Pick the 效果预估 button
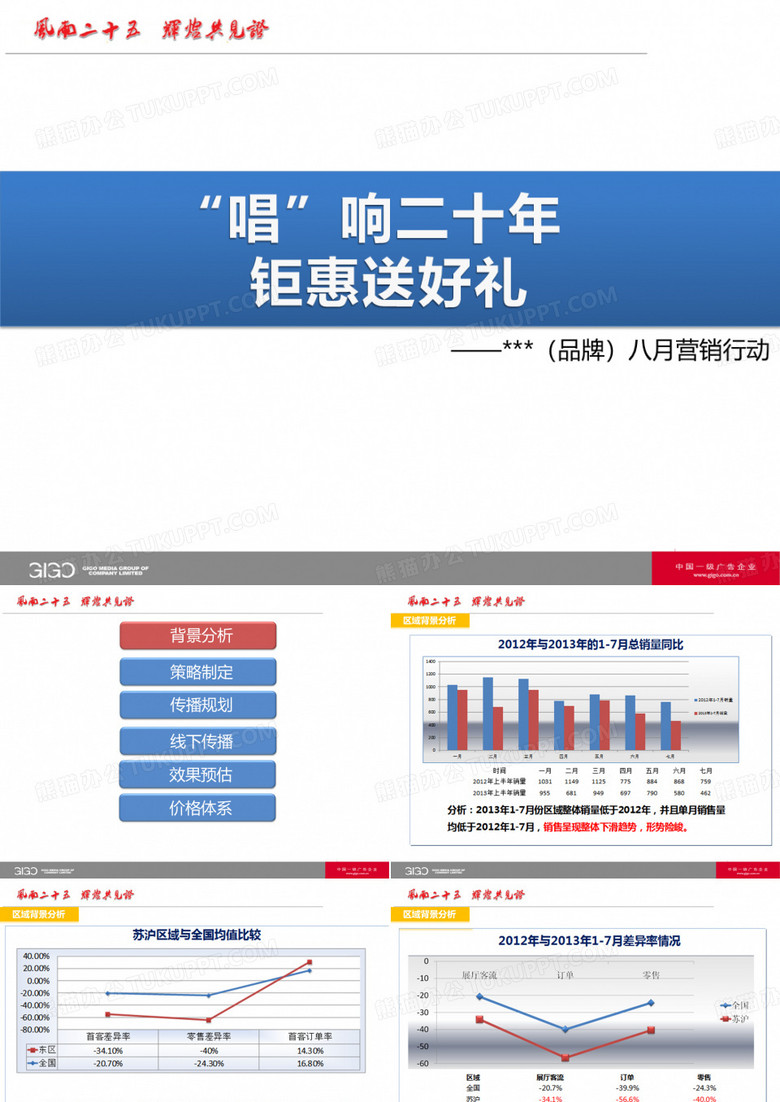This screenshot has width=780, height=1102. (x=198, y=774)
